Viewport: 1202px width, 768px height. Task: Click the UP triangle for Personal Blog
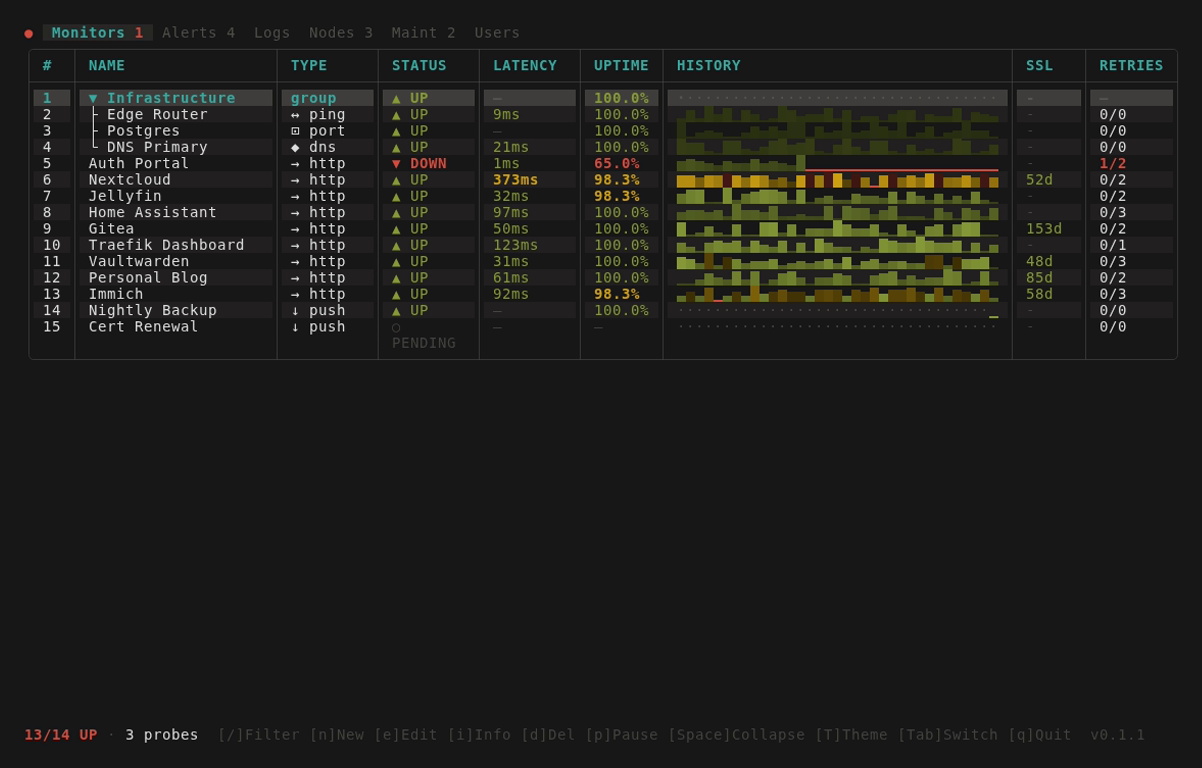coord(397,278)
